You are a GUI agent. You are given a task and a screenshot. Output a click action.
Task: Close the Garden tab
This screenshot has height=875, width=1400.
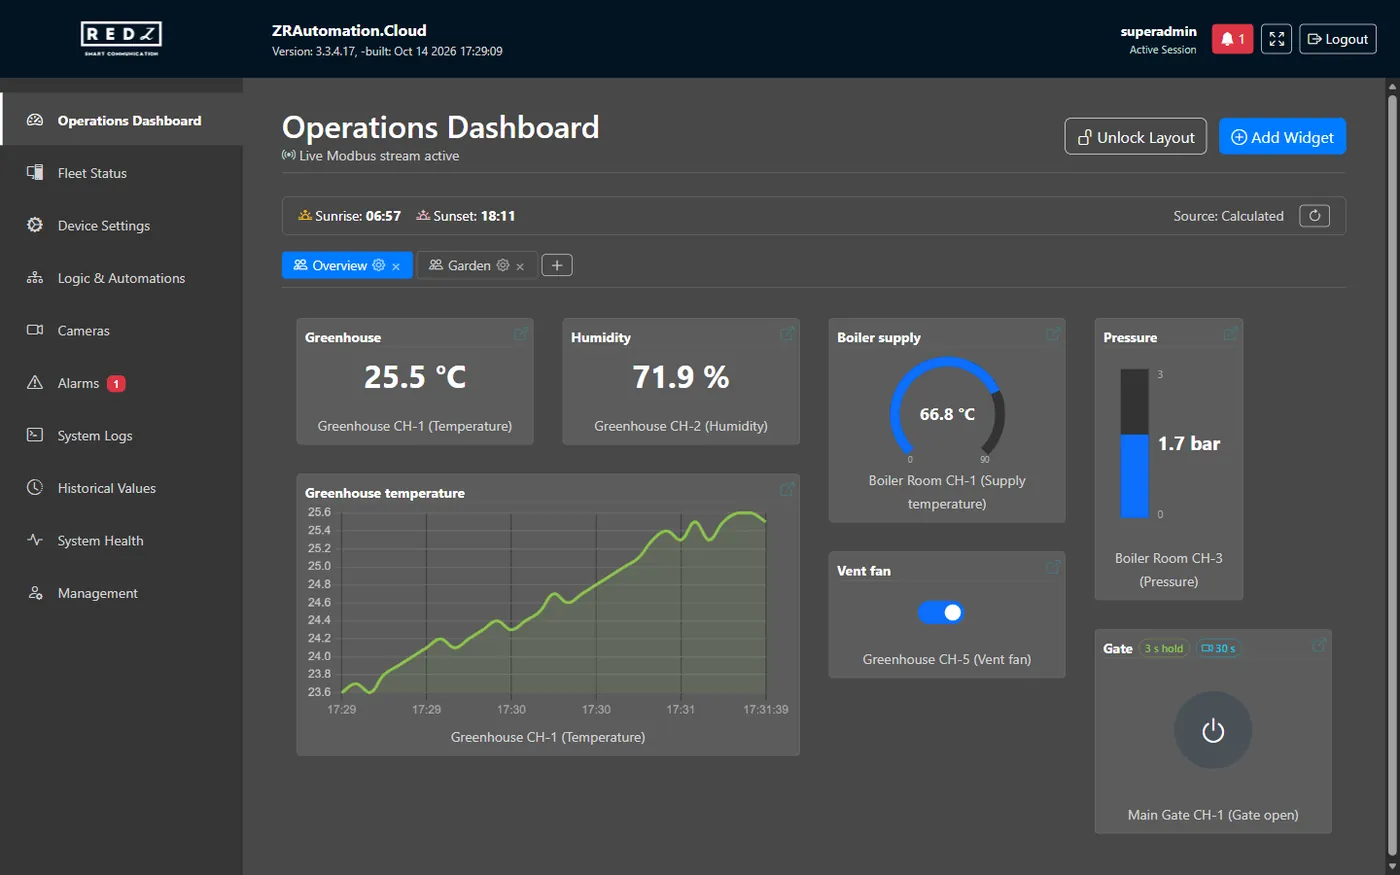point(520,266)
